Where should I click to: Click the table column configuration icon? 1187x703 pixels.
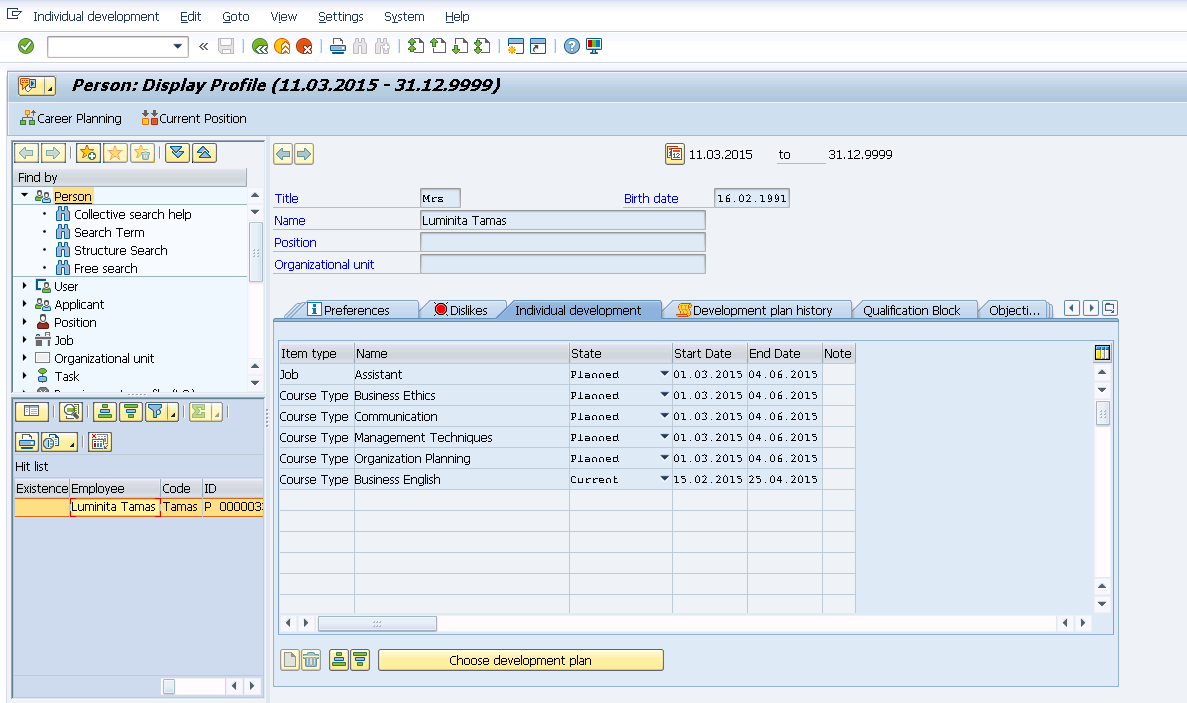tap(1102, 353)
